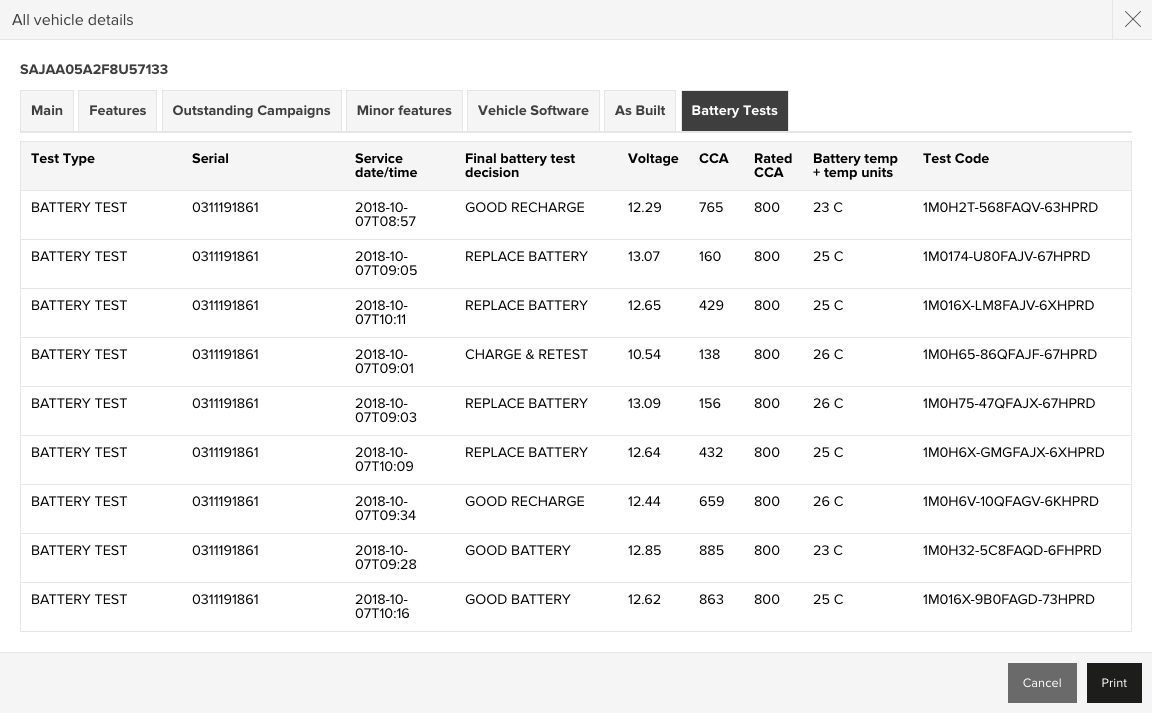This screenshot has width=1152, height=713.
Task: Switch to the Main tab
Action: (x=47, y=111)
